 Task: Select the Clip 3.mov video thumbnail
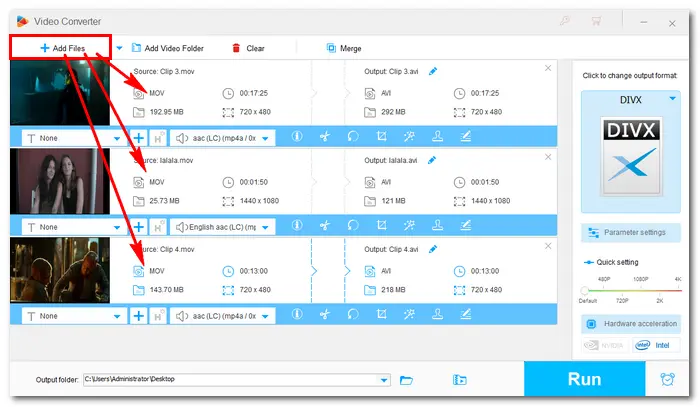pyautogui.click(x=60, y=92)
